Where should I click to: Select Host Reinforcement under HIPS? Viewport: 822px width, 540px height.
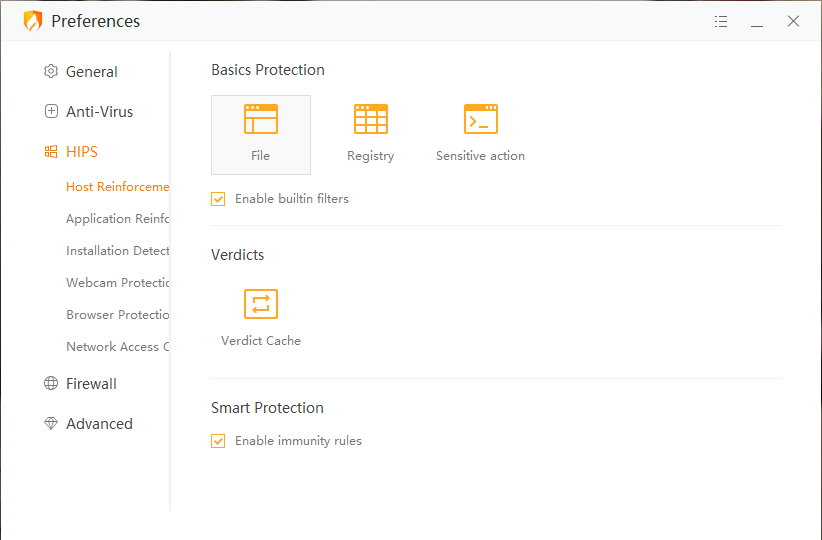pyautogui.click(x=117, y=187)
